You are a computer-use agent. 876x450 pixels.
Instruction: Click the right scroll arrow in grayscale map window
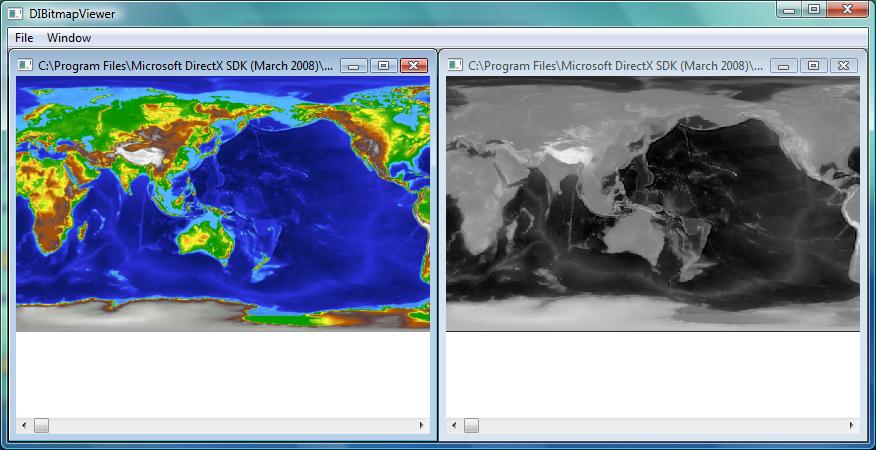pyautogui.click(x=852, y=425)
